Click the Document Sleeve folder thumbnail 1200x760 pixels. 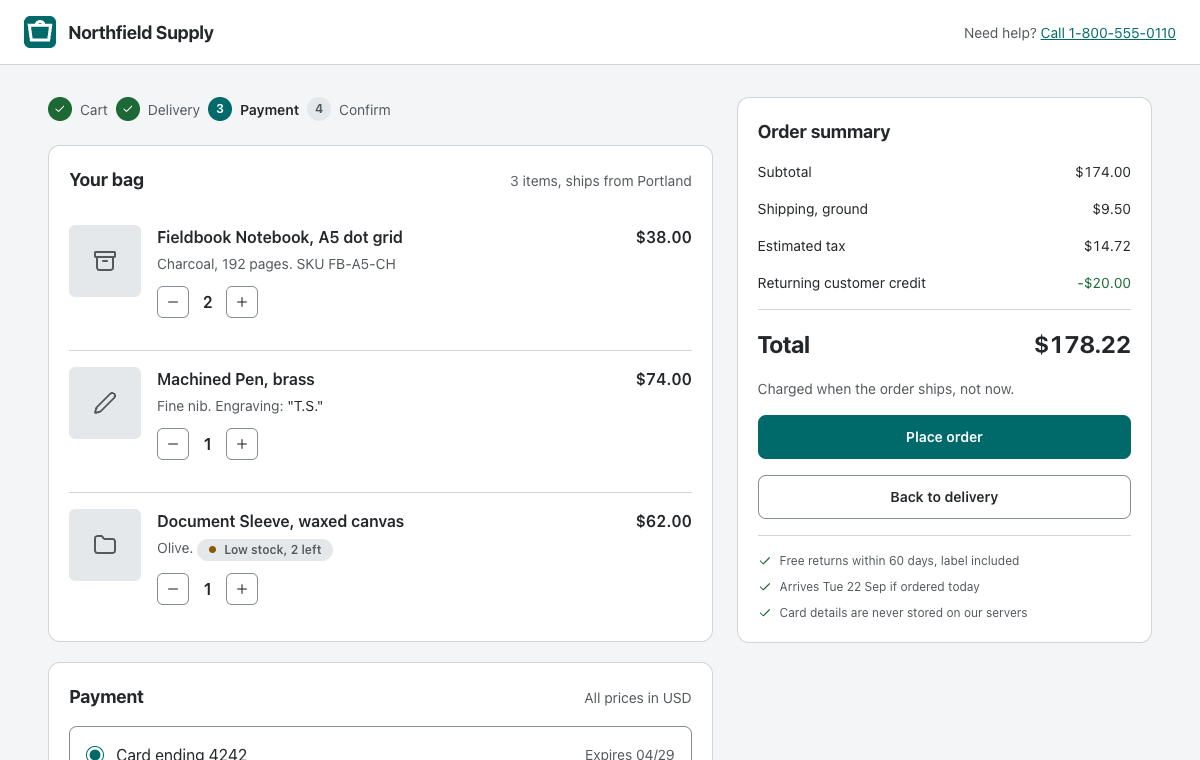coord(105,545)
